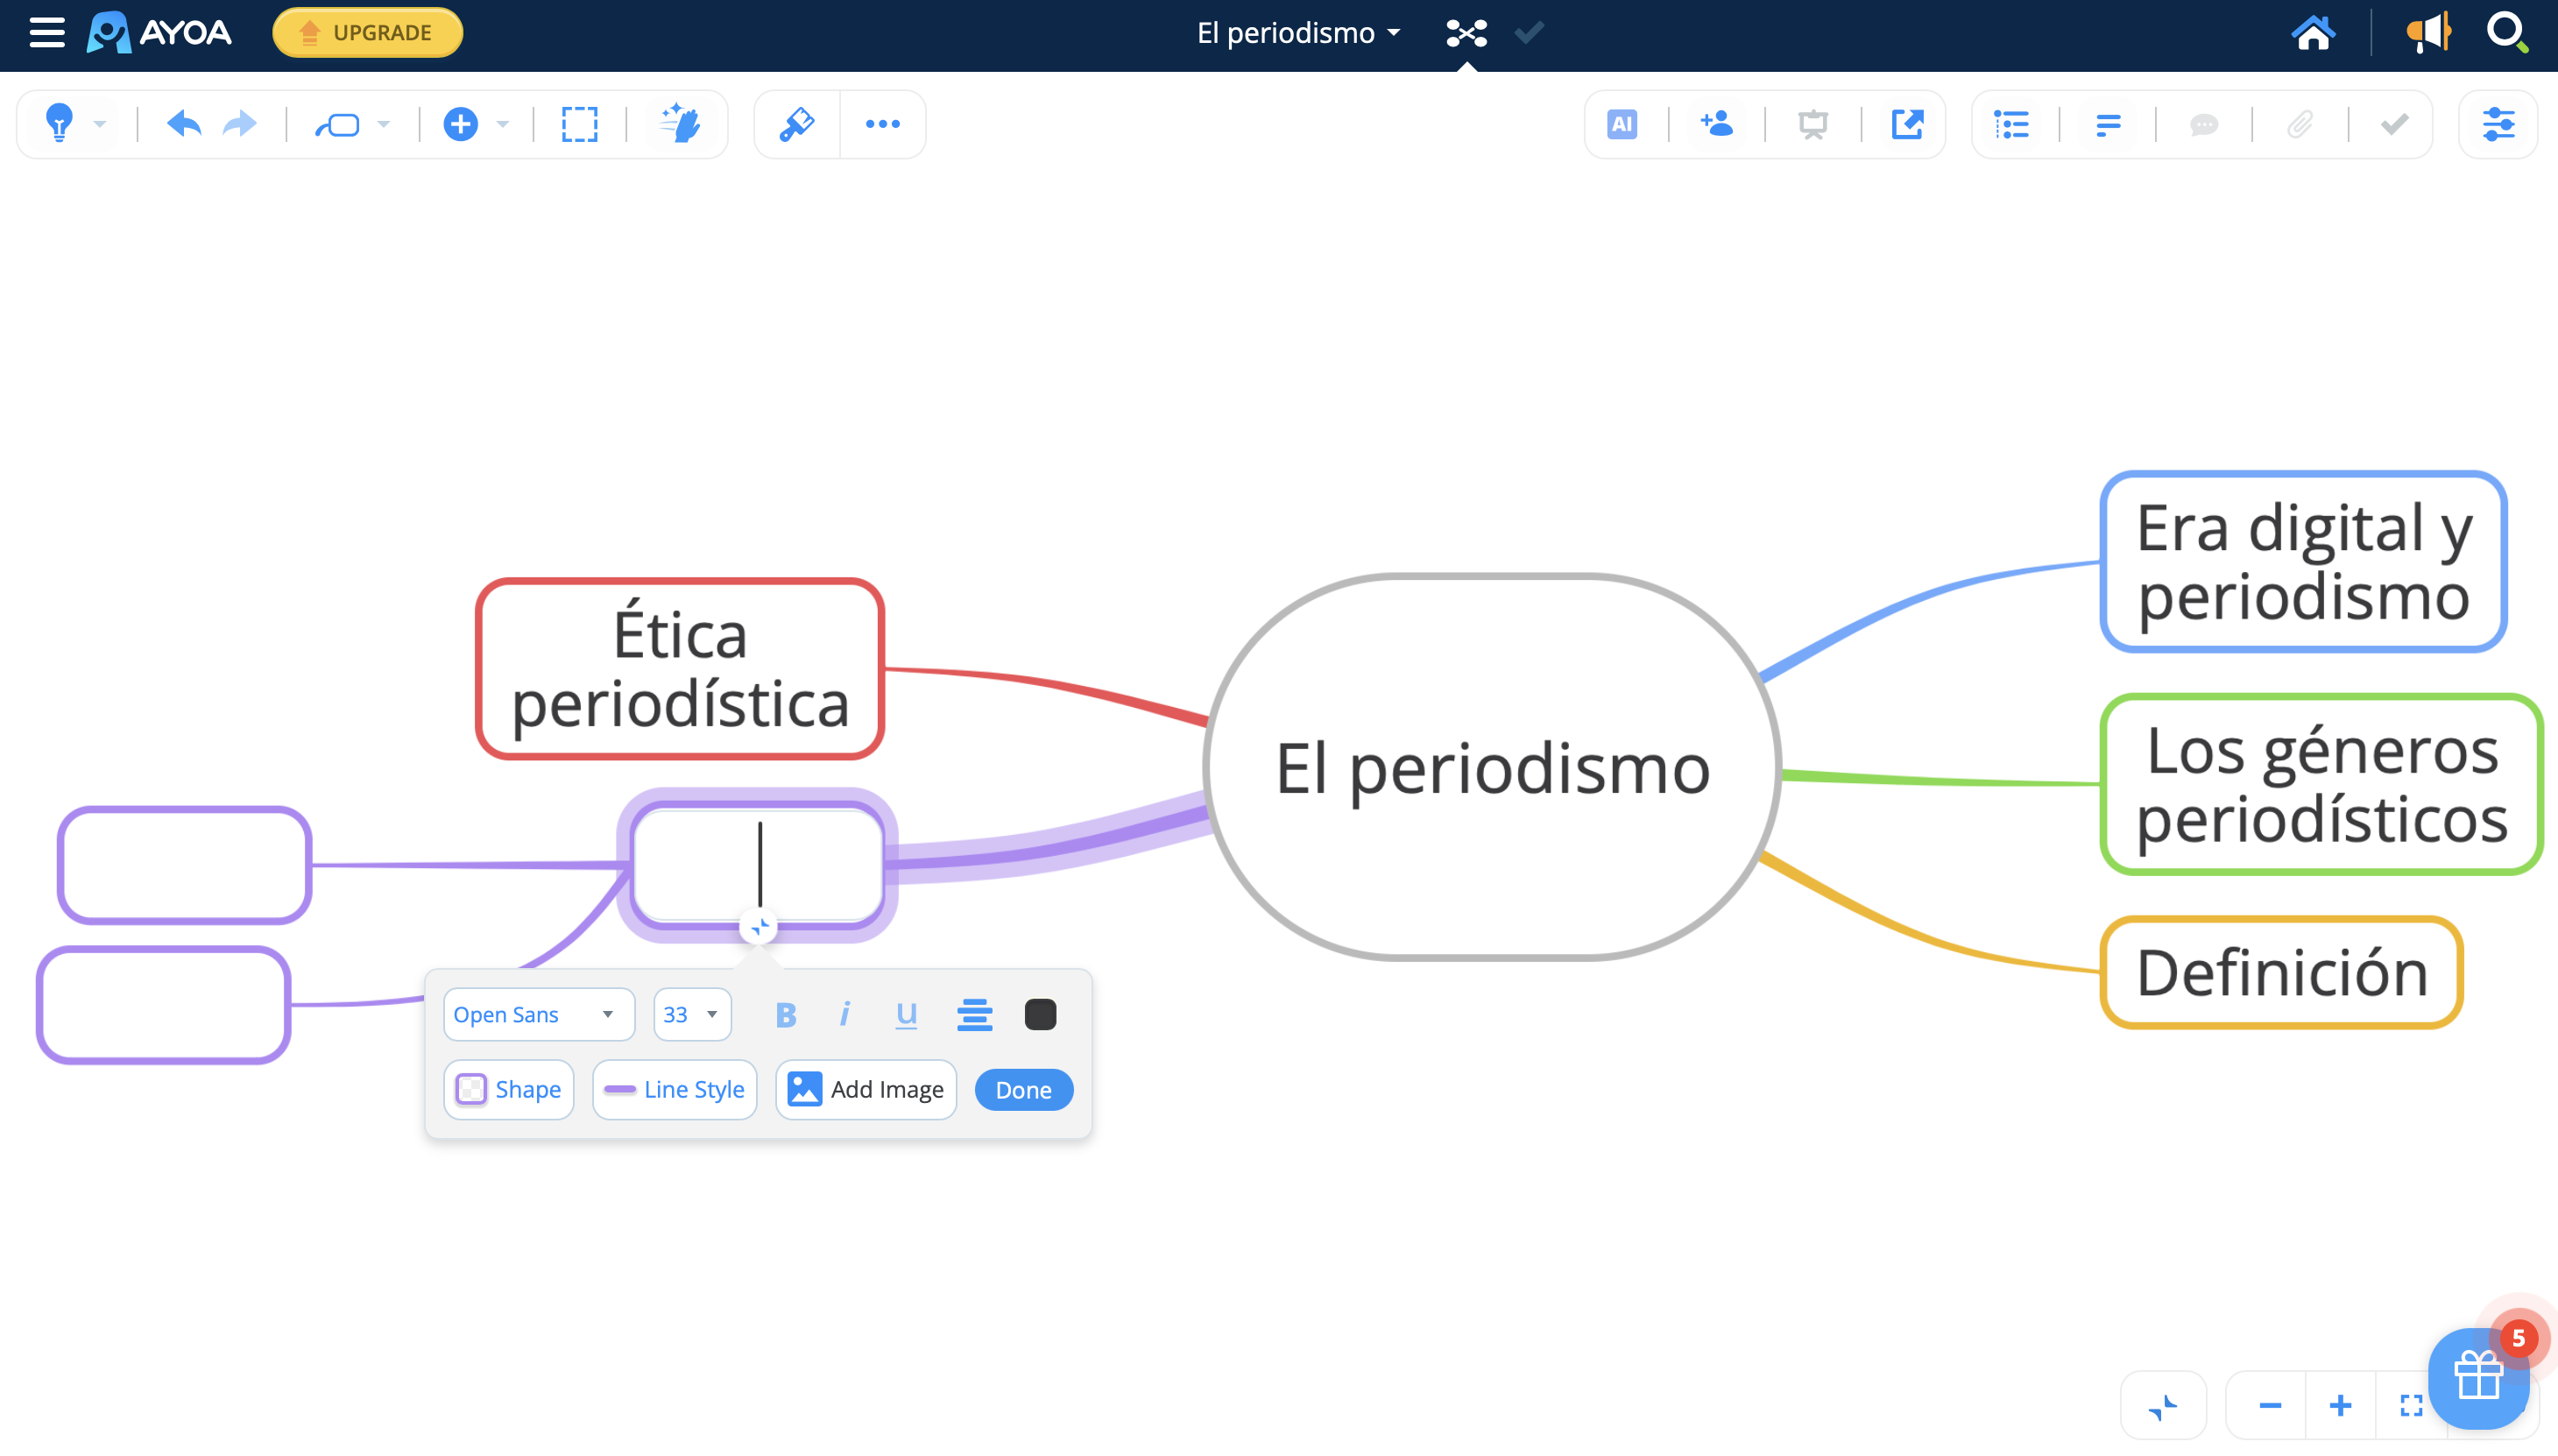
Task: Open the hamburger menu
Action: coord(46,33)
